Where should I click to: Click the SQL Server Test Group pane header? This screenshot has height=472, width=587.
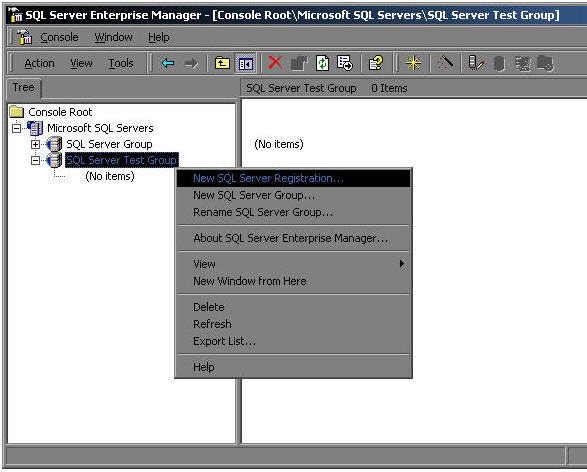[301, 88]
